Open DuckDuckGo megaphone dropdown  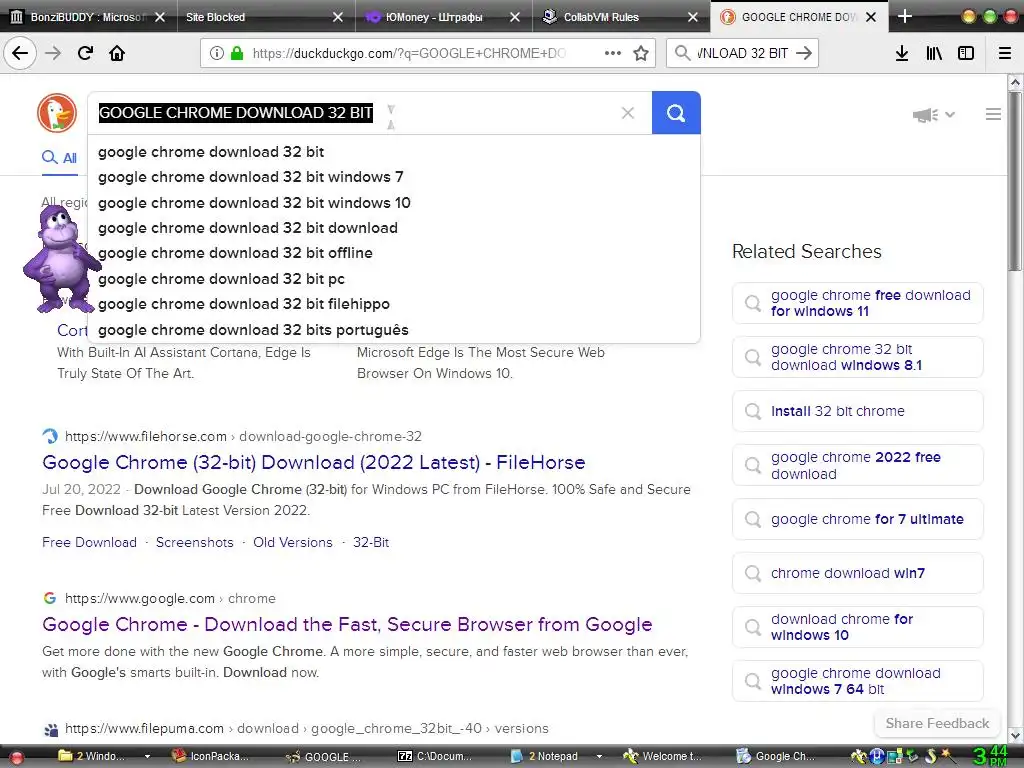pyautogui.click(x=934, y=115)
